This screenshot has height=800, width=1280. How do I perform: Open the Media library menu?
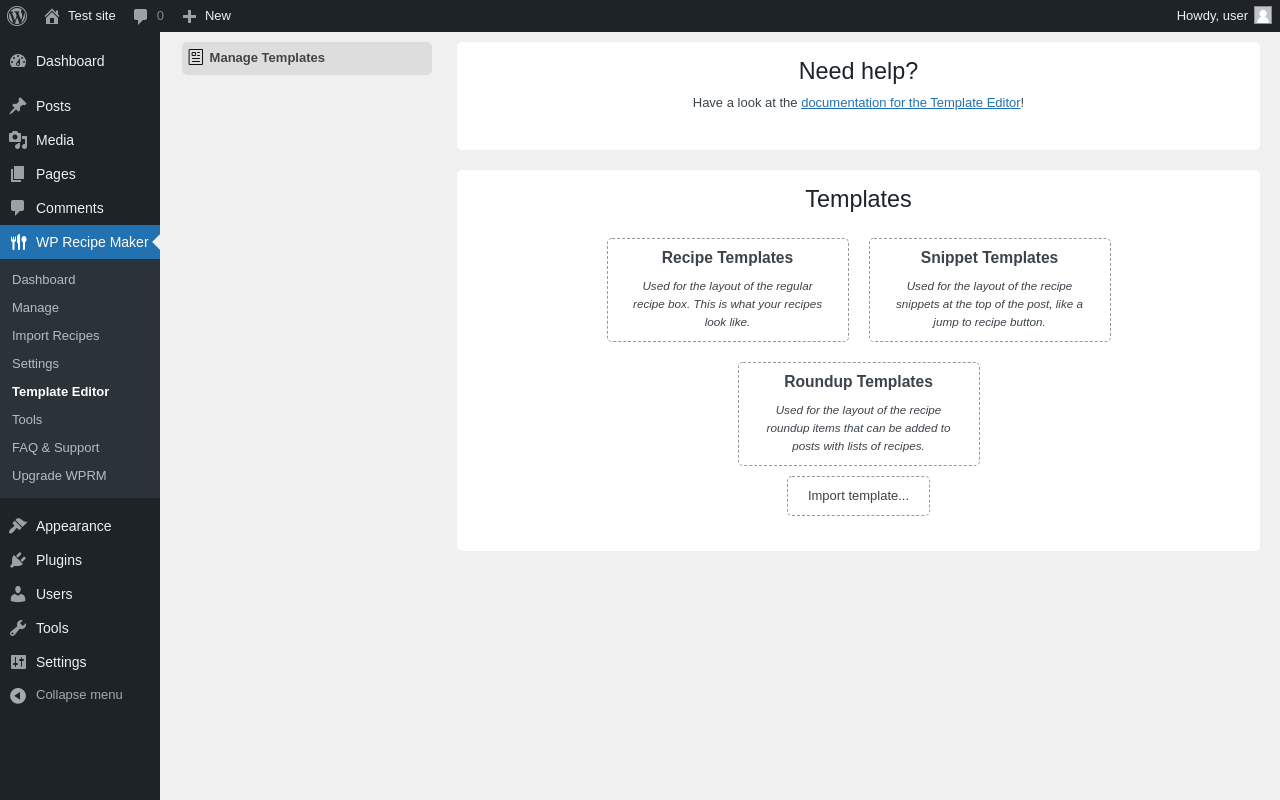80,140
